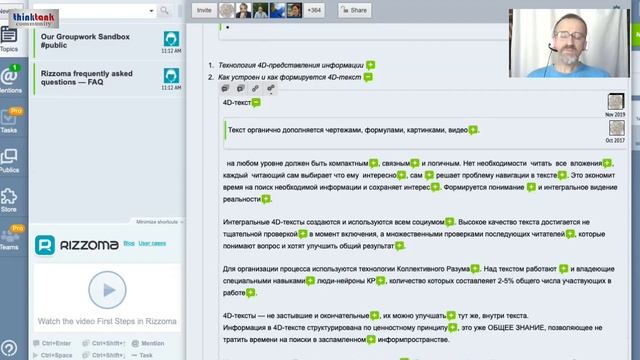Open the Tasks section in sidebar
This screenshot has height=360, width=640.
pyautogui.click(x=10, y=121)
